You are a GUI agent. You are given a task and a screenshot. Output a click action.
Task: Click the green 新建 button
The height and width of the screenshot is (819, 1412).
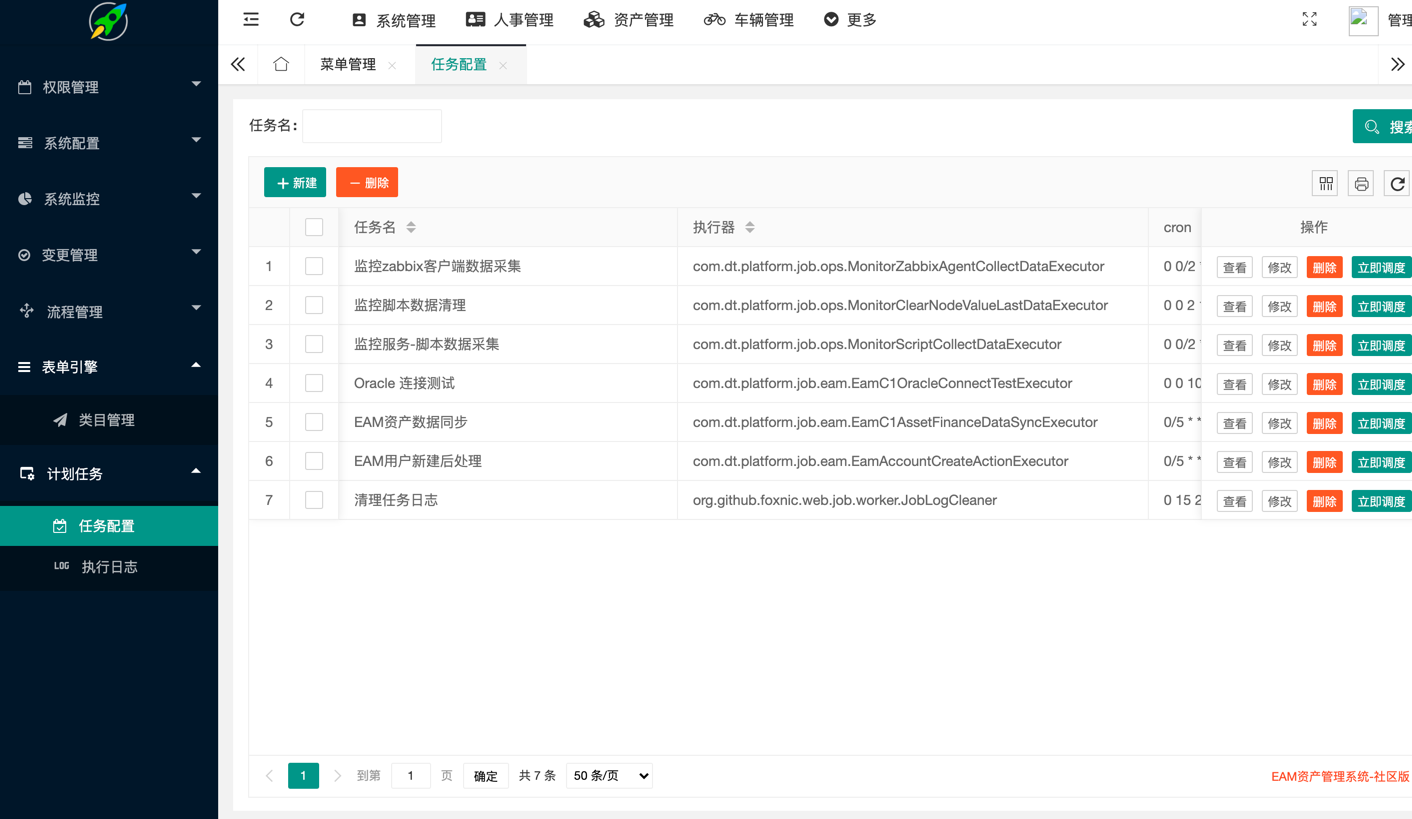295,183
